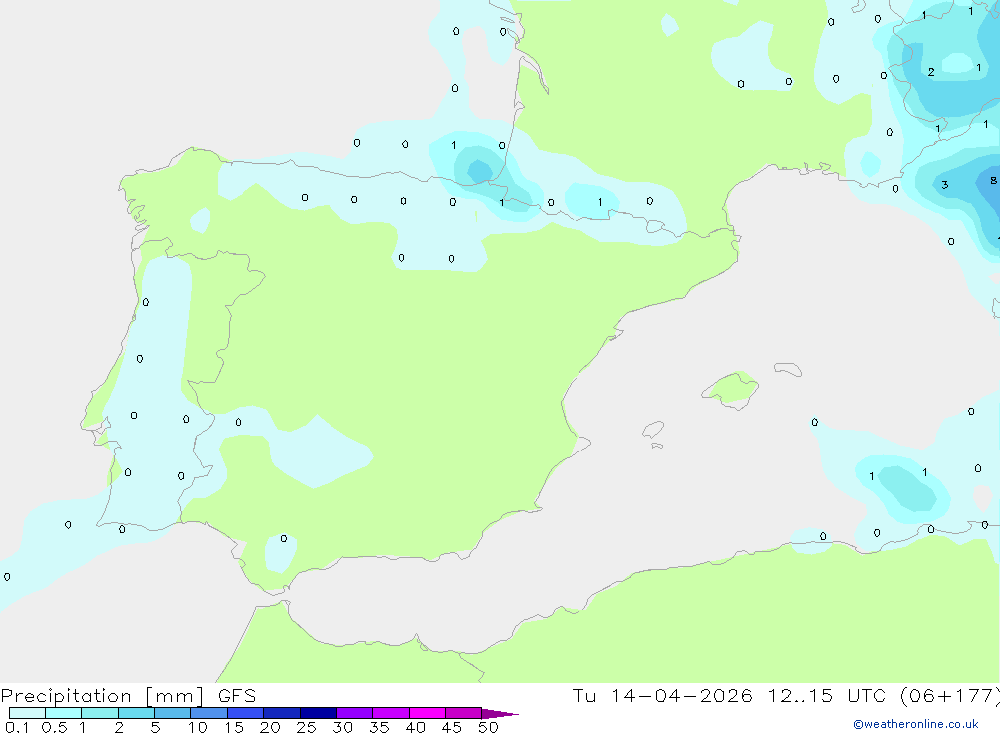Click the 0.5–1 mm legend color swatch
Viewport: 1000px width, 733px height.
point(64,713)
